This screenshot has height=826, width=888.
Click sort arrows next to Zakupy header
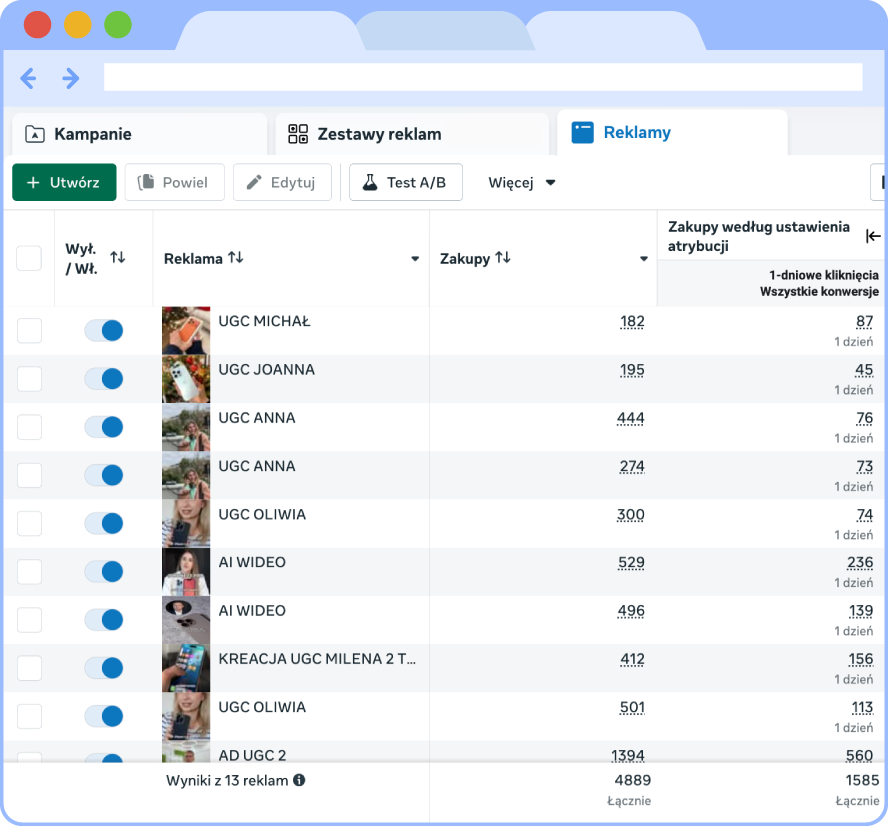pos(503,258)
